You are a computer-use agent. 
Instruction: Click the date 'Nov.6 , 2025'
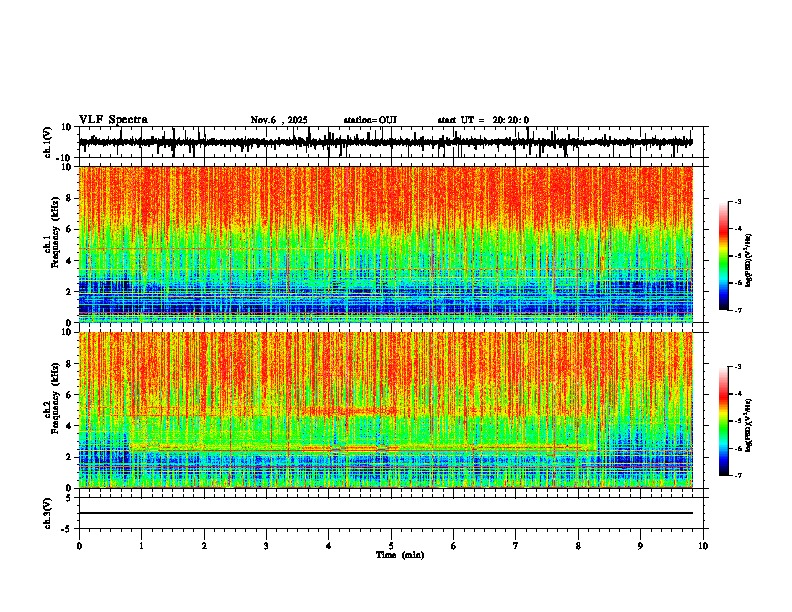pyautogui.click(x=279, y=120)
